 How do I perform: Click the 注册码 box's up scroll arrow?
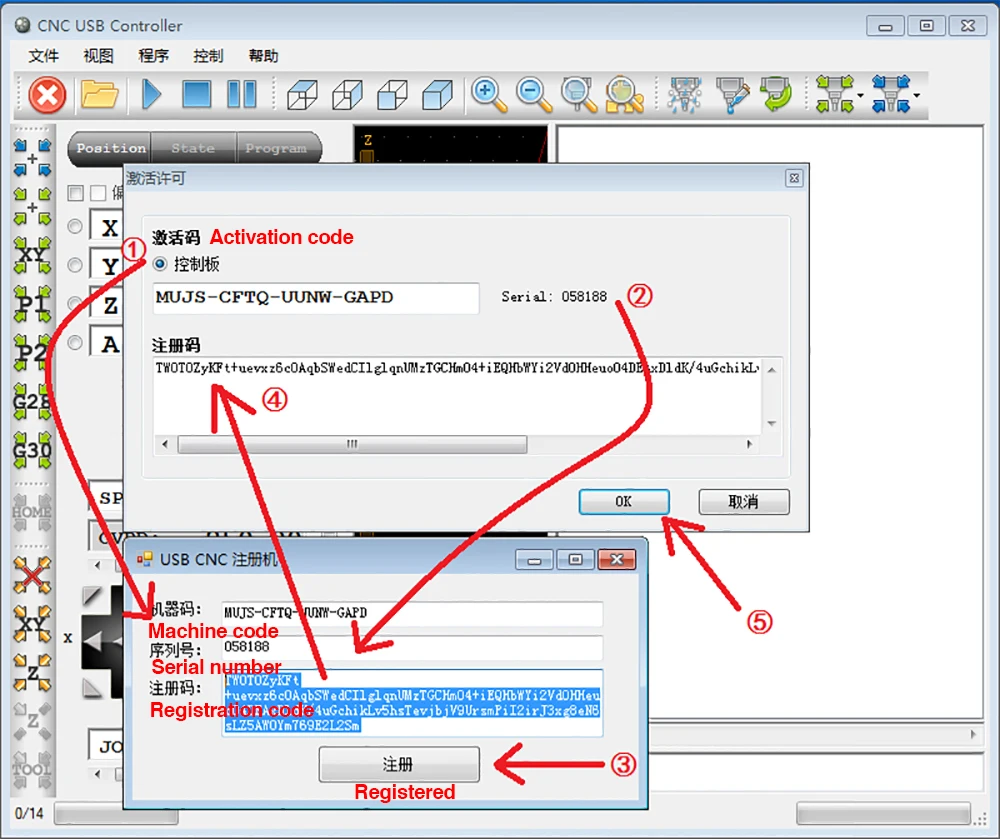pos(772,370)
